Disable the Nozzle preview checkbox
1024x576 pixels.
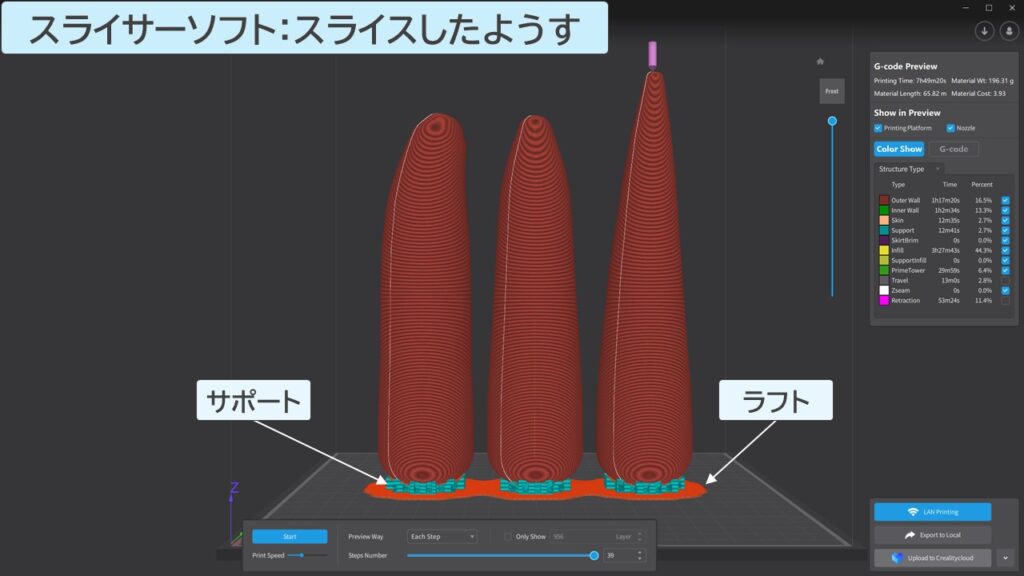[950, 128]
